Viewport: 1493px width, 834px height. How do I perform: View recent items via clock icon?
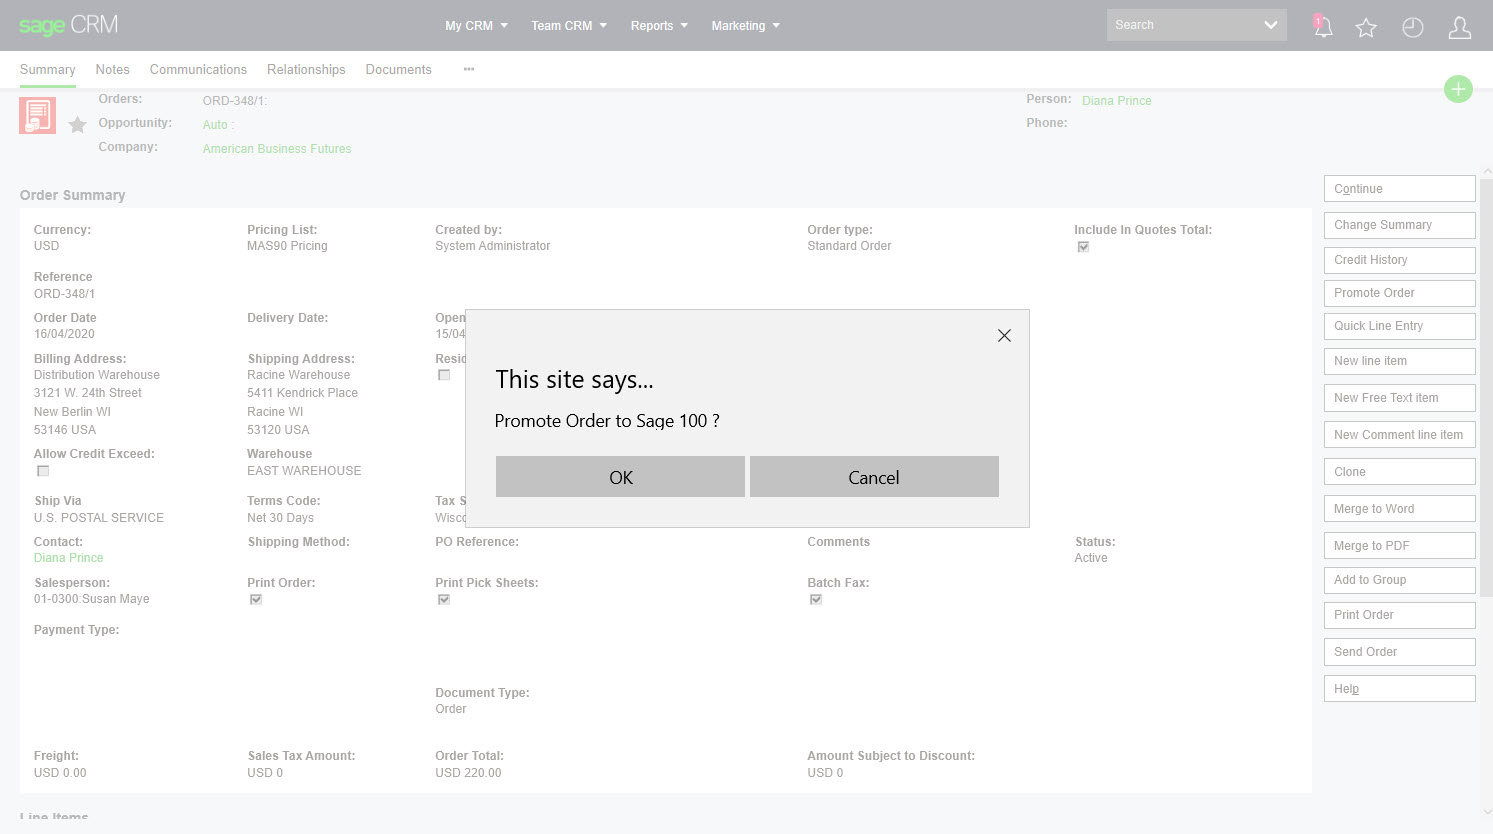[1412, 27]
